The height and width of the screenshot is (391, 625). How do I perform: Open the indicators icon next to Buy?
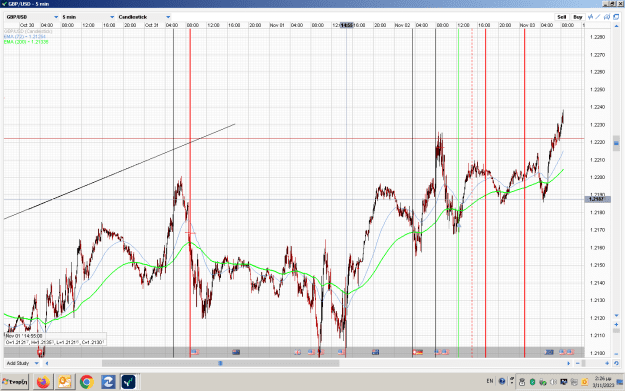(x=591, y=17)
